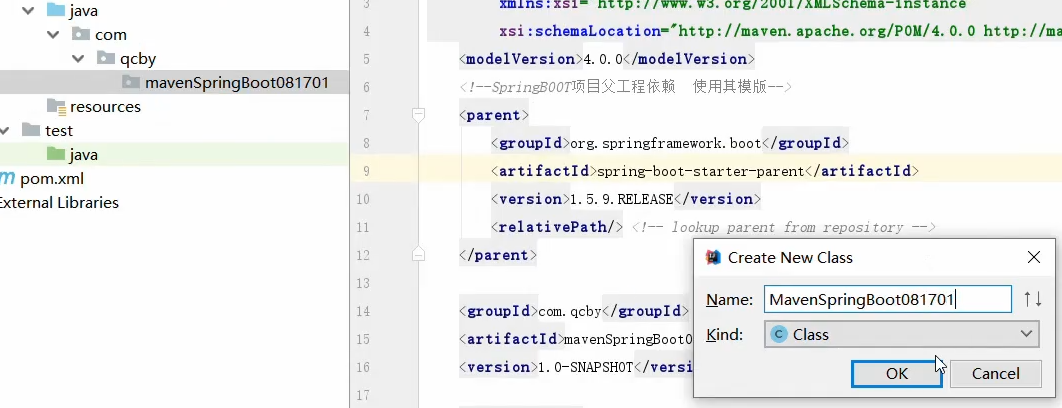The height and width of the screenshot is (408, 1062).
Task: Select the mavenSpringBoot081701 package
Action: pos(236,83)
